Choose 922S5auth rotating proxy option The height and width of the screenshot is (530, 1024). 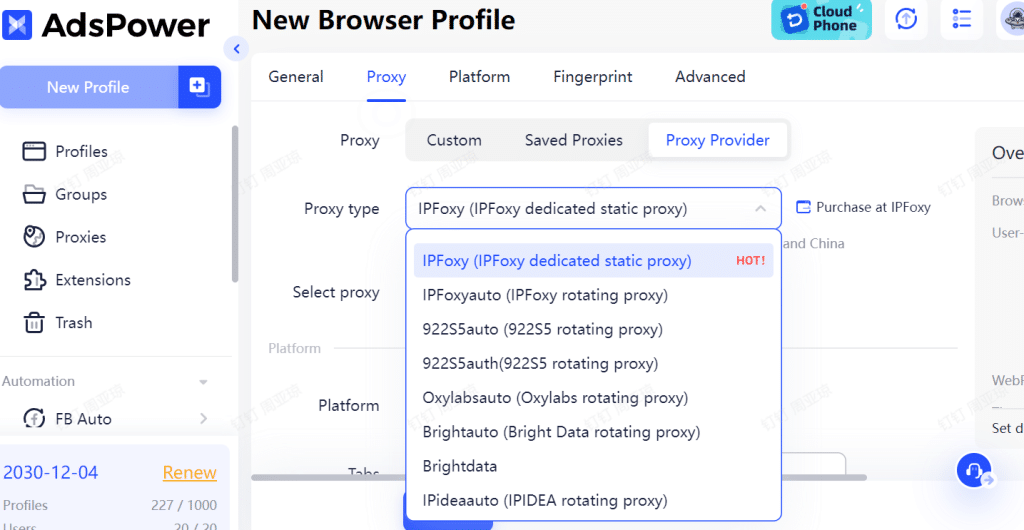coord(593,364)
